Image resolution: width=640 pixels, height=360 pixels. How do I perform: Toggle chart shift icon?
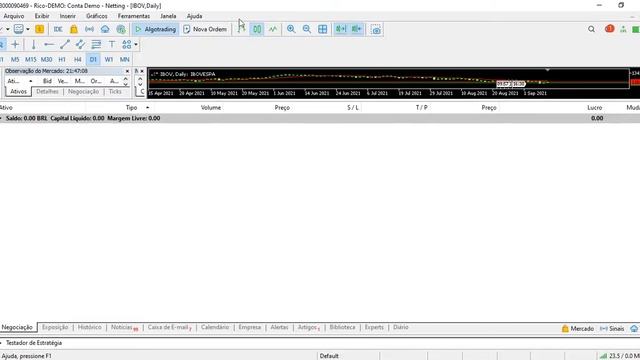(356, 29)
